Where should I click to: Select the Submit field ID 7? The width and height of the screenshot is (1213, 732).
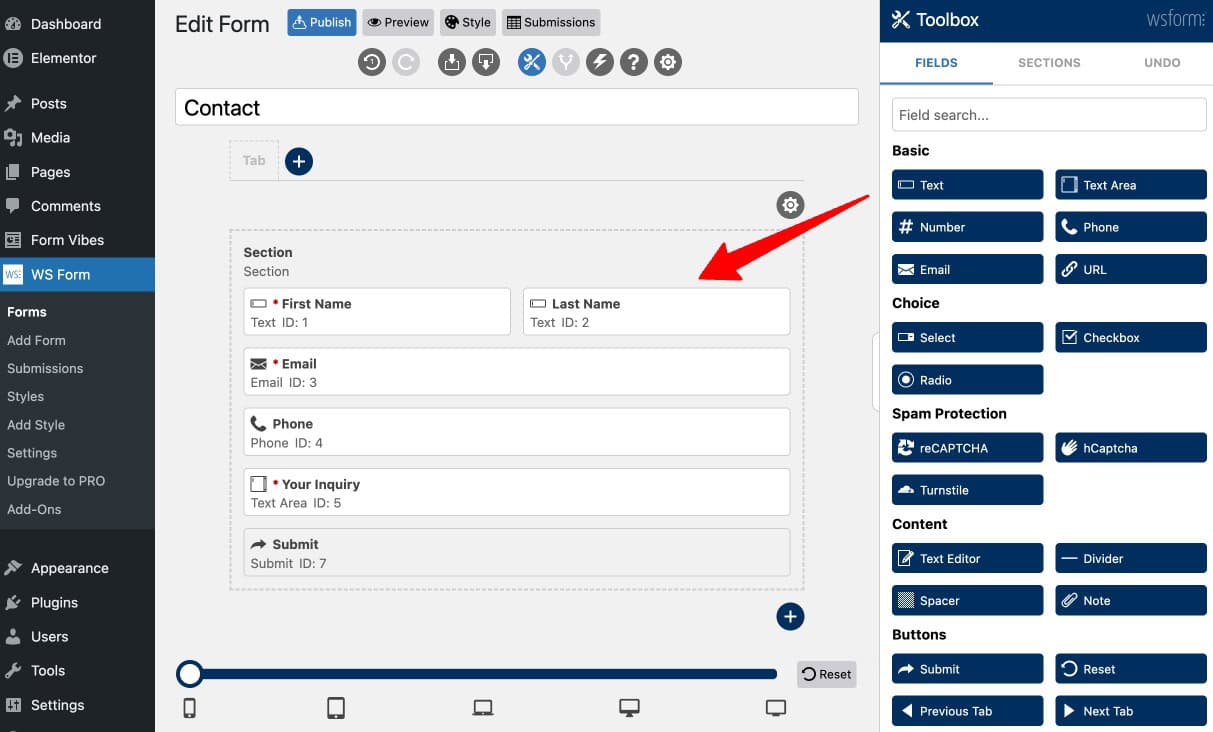517,552
